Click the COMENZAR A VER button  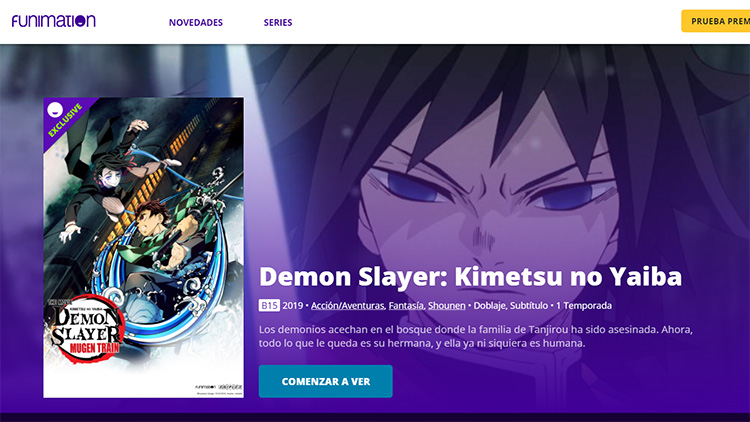(x=326, y=381)
